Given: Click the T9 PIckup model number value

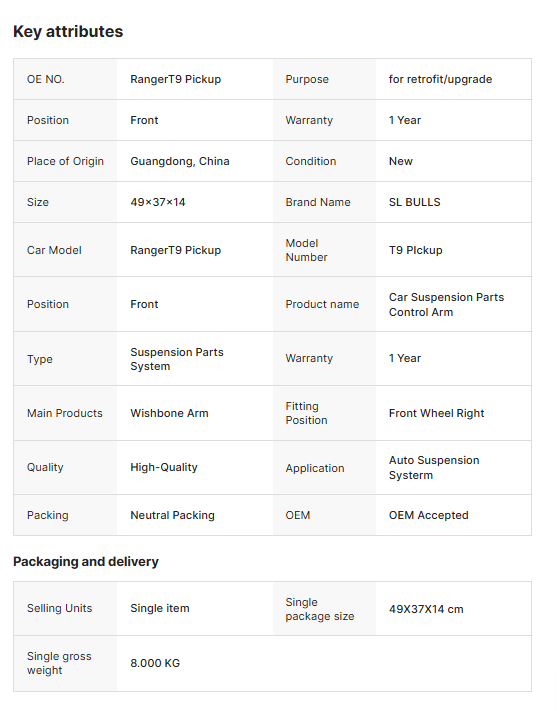Looking at the screenshot, I should tap(415, 250).
